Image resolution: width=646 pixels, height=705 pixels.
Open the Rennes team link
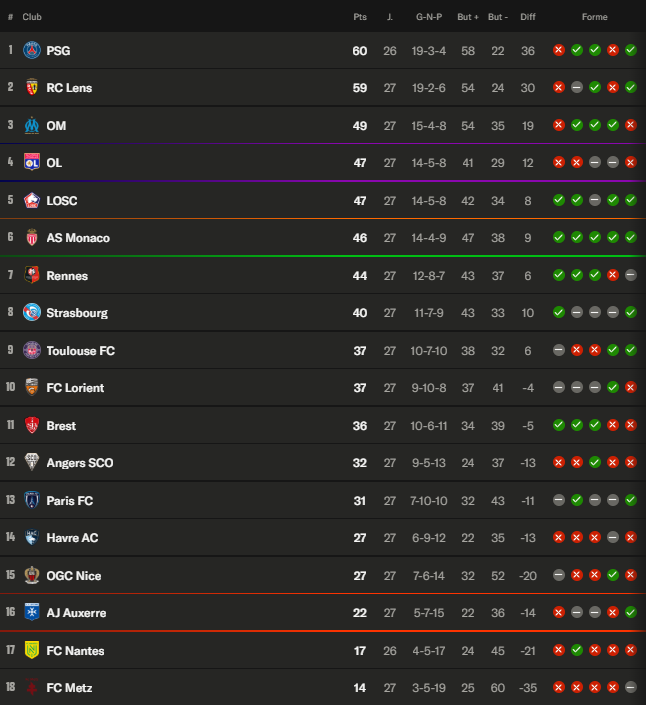(x=67, y=276)
